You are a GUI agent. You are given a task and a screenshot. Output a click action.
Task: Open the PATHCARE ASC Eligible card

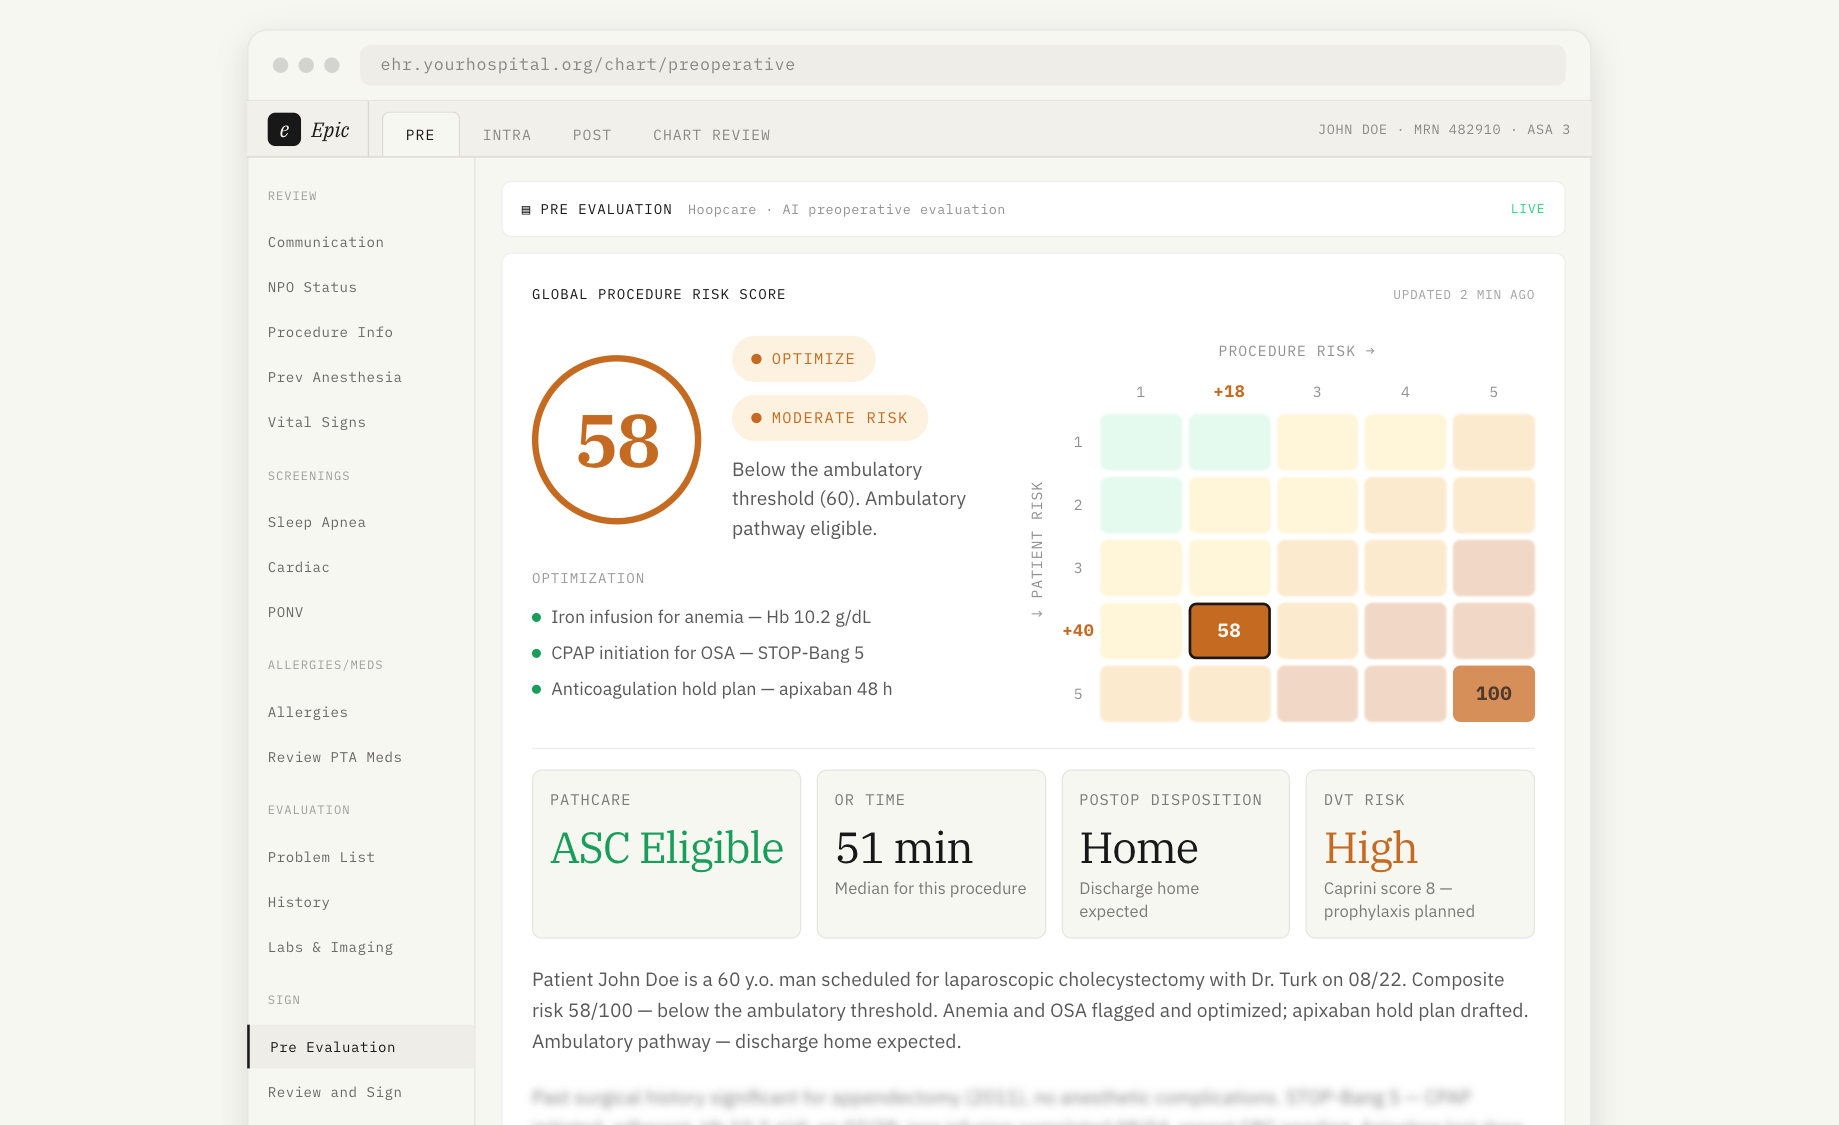[x=666, y=854]
